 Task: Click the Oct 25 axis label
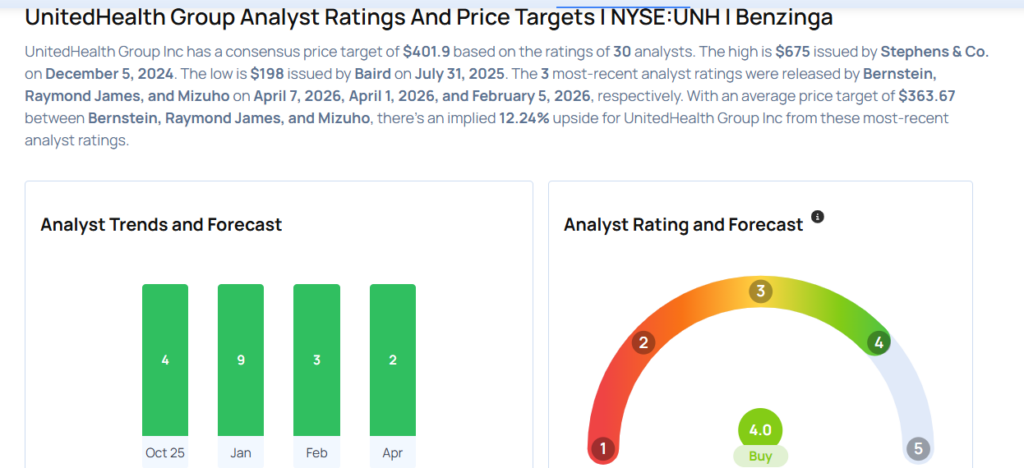click(x=165, y=452)
